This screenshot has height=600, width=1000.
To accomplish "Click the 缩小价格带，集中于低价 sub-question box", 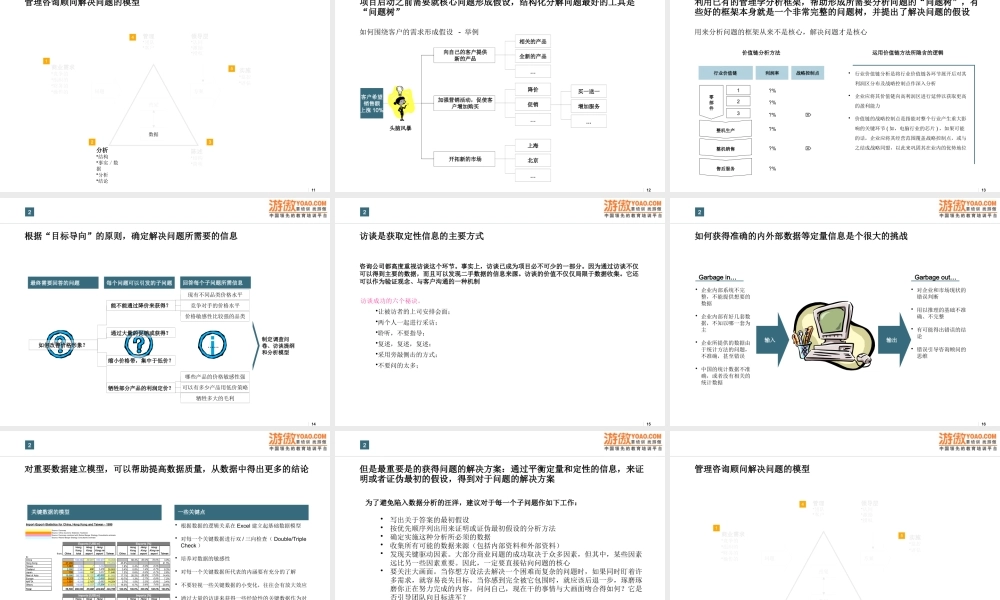I will (x=140, y=360).
